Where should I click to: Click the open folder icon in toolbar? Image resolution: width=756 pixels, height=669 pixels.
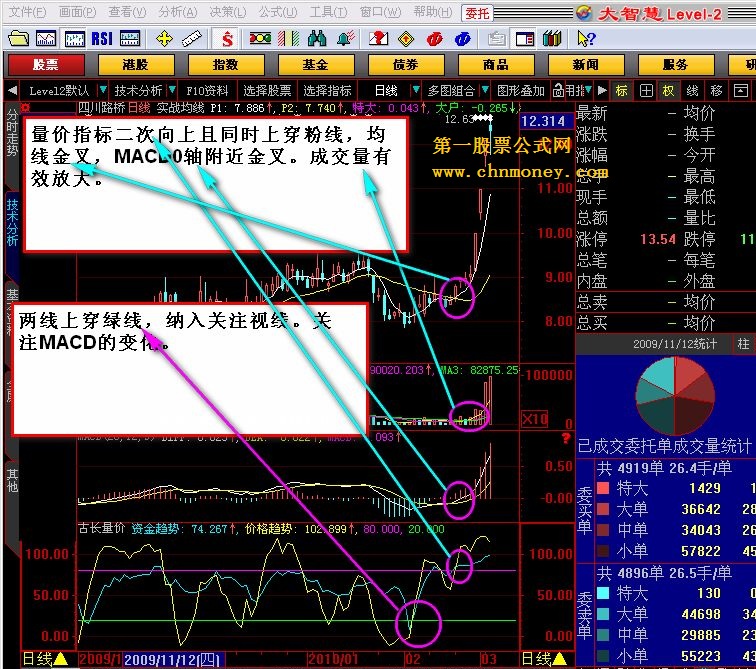tap(18, 39)
